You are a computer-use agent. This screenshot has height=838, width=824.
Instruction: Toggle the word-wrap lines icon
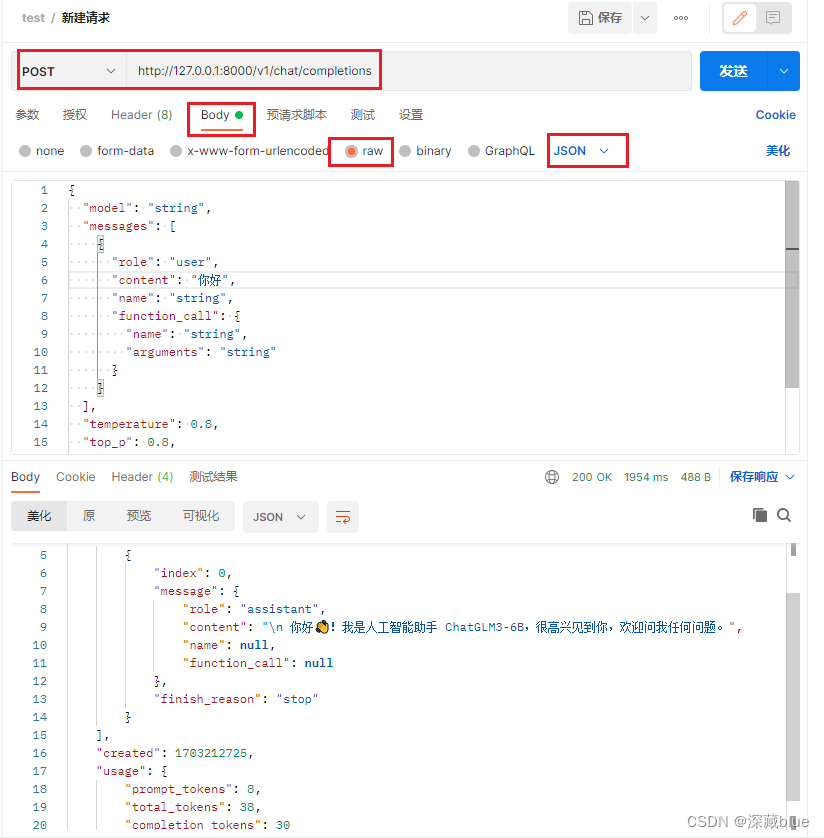pyautogui.click(x=343, y=517)
